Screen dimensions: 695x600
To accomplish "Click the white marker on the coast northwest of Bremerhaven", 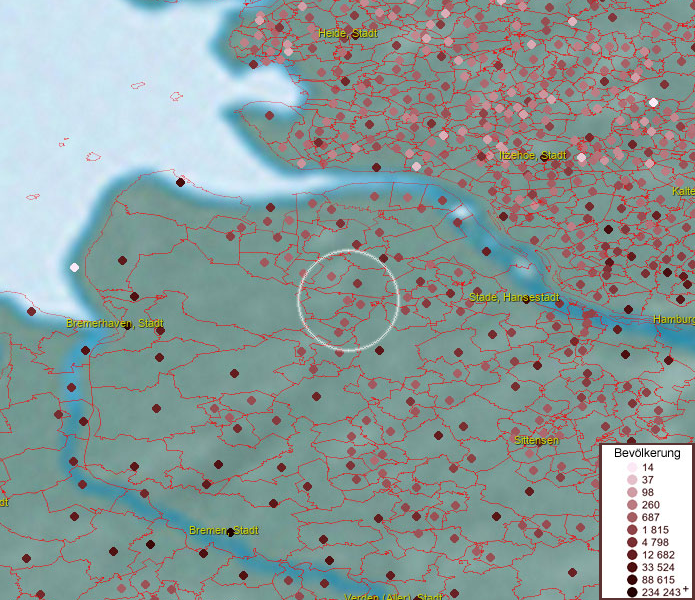I will [74, 267].
